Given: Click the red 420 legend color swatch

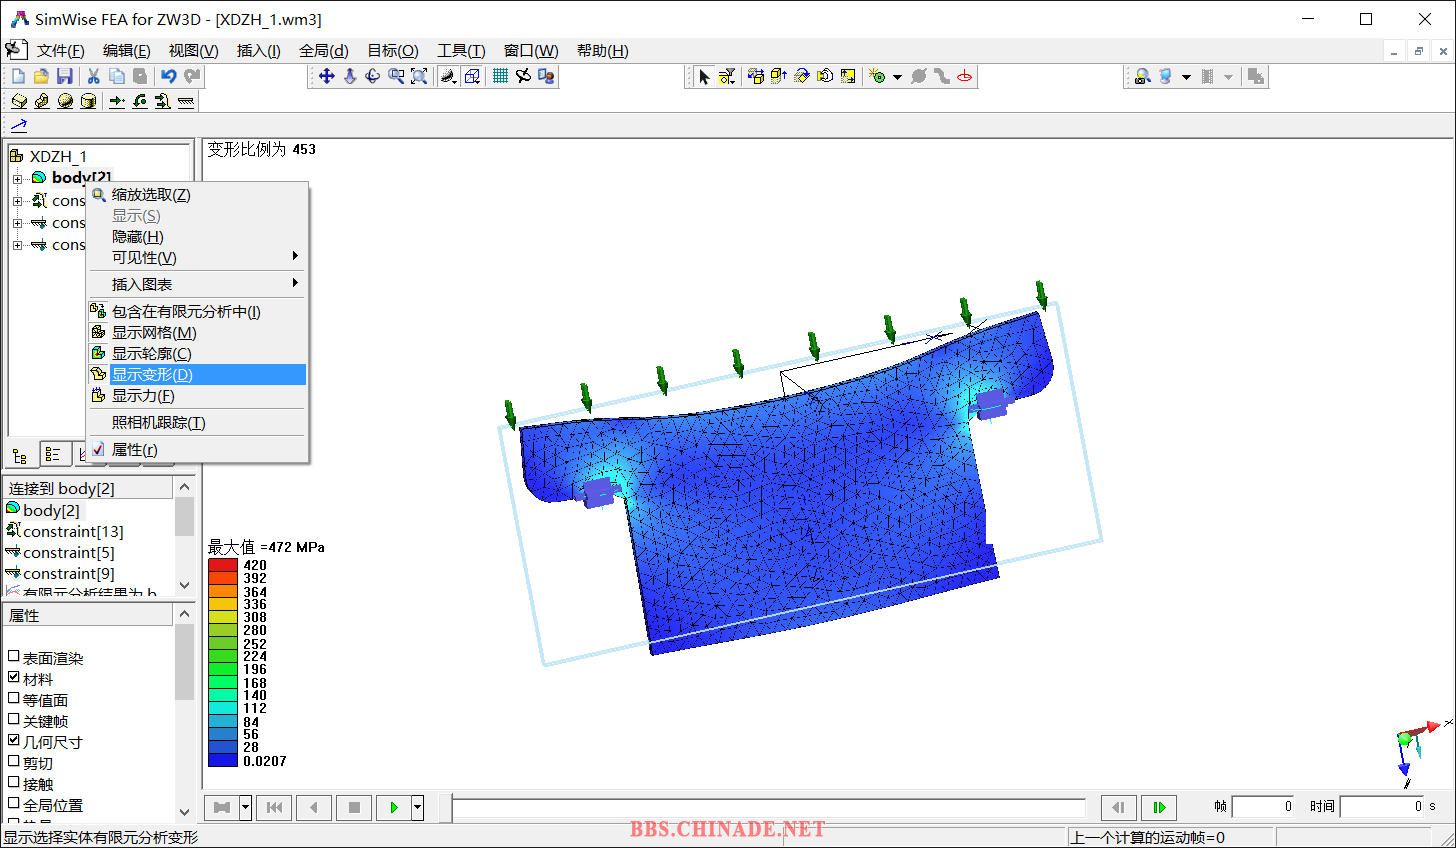Looking at the screenshot, I should click(222, 565).
